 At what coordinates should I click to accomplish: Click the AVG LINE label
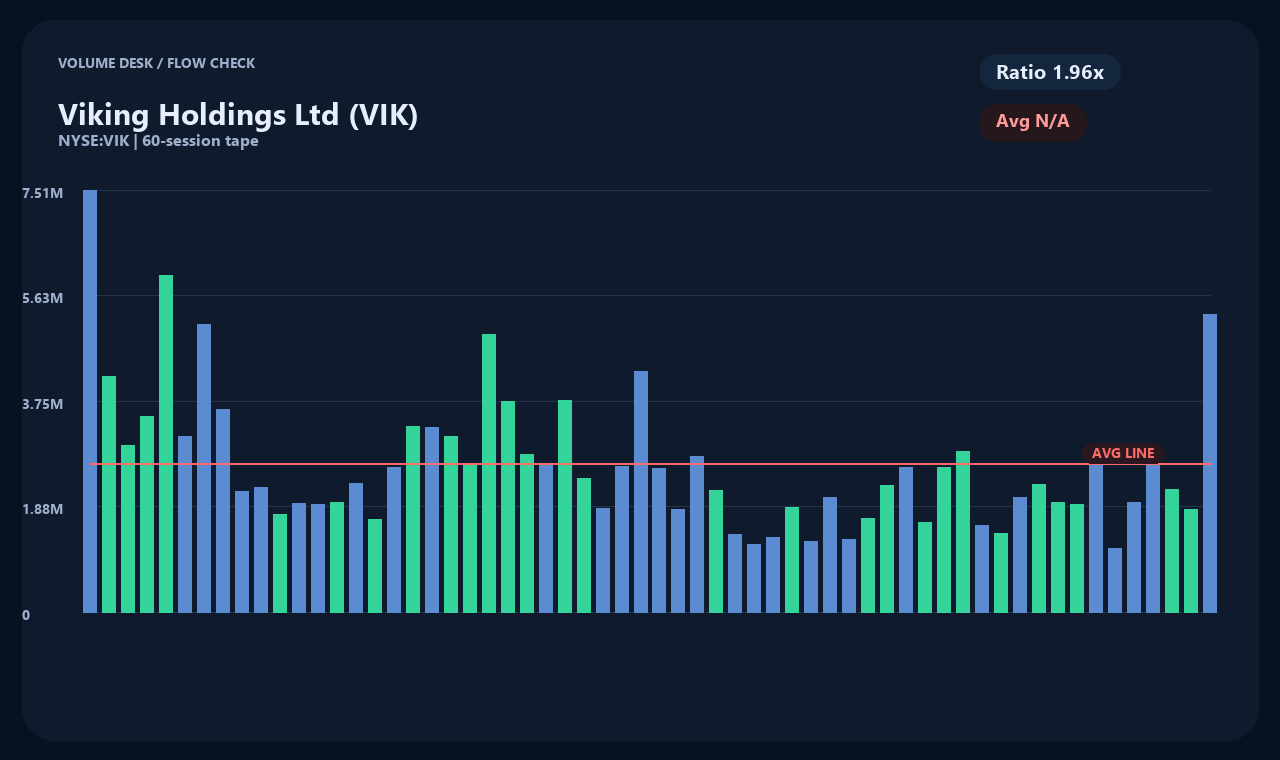click(x=1123, y=453)
